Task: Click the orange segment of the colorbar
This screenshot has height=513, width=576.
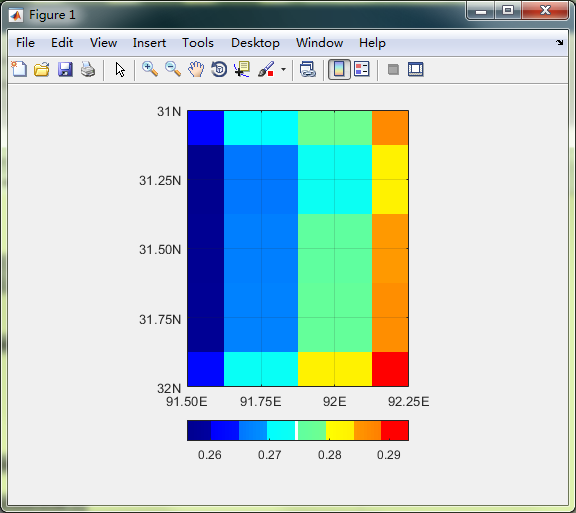Action: tap(367, 430)
